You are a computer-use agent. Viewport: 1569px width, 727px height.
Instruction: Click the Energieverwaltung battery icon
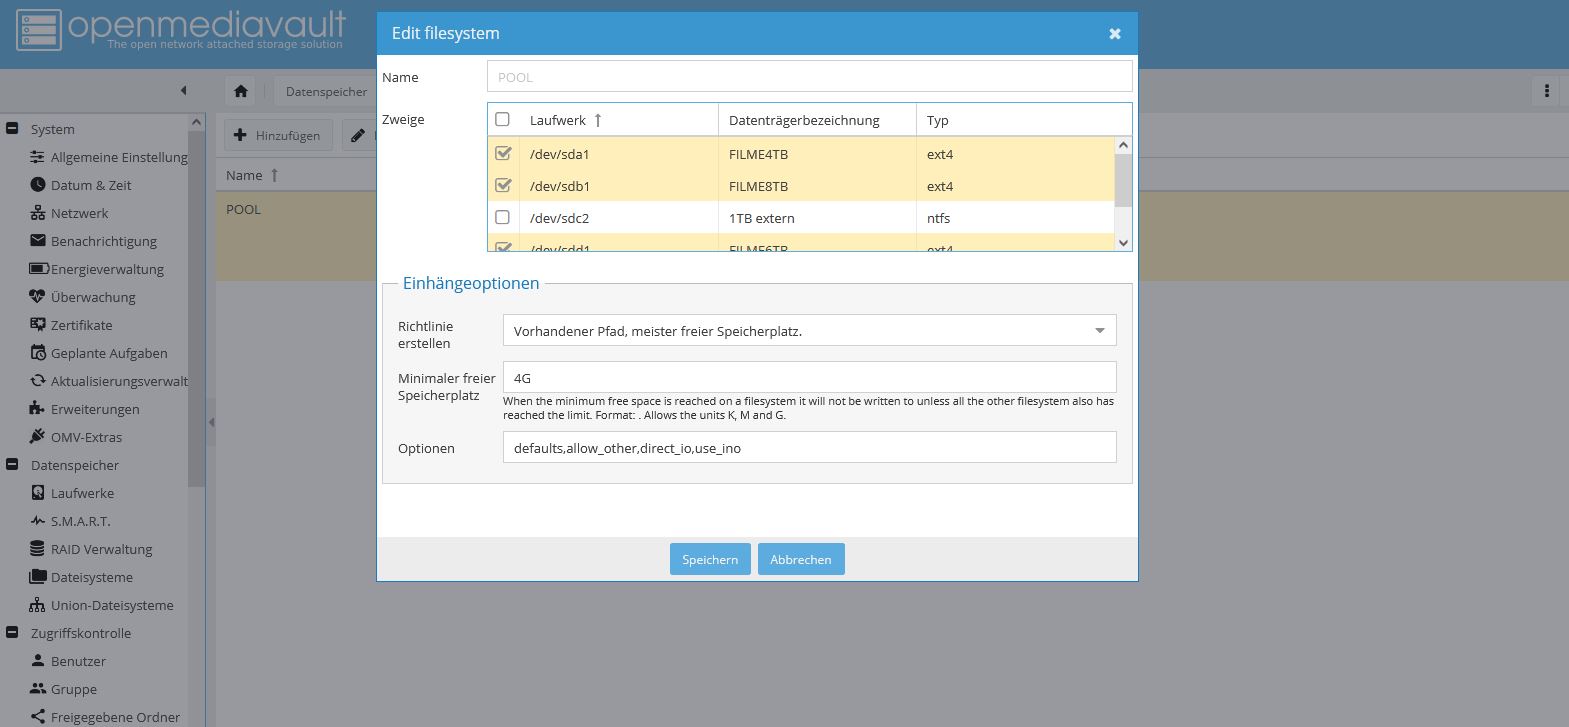(39, 269)
